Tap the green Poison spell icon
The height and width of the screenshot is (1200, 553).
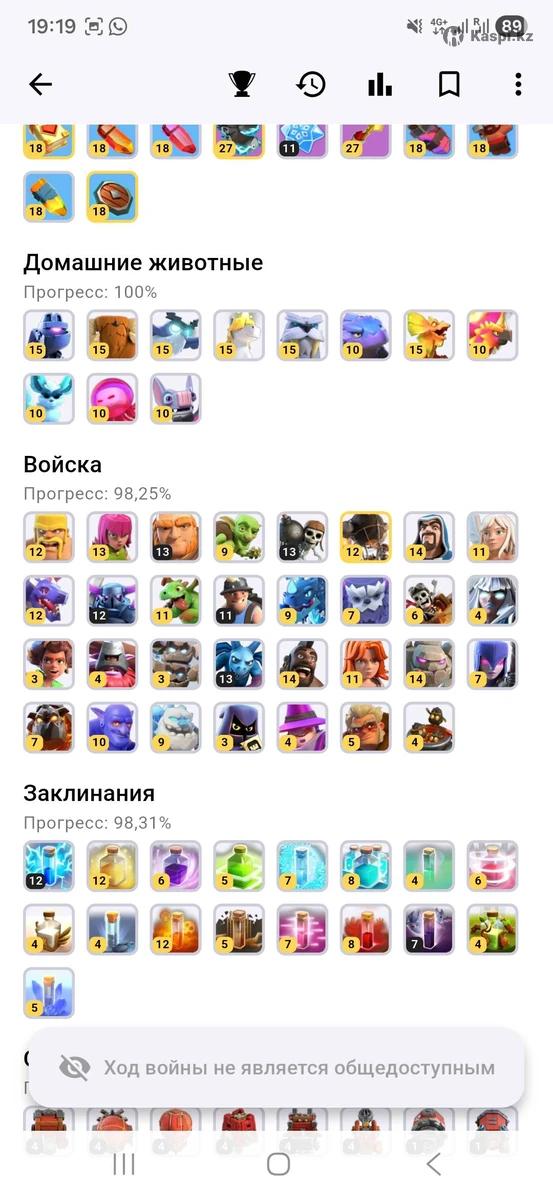pyautogui.click(x=239, y=865)
